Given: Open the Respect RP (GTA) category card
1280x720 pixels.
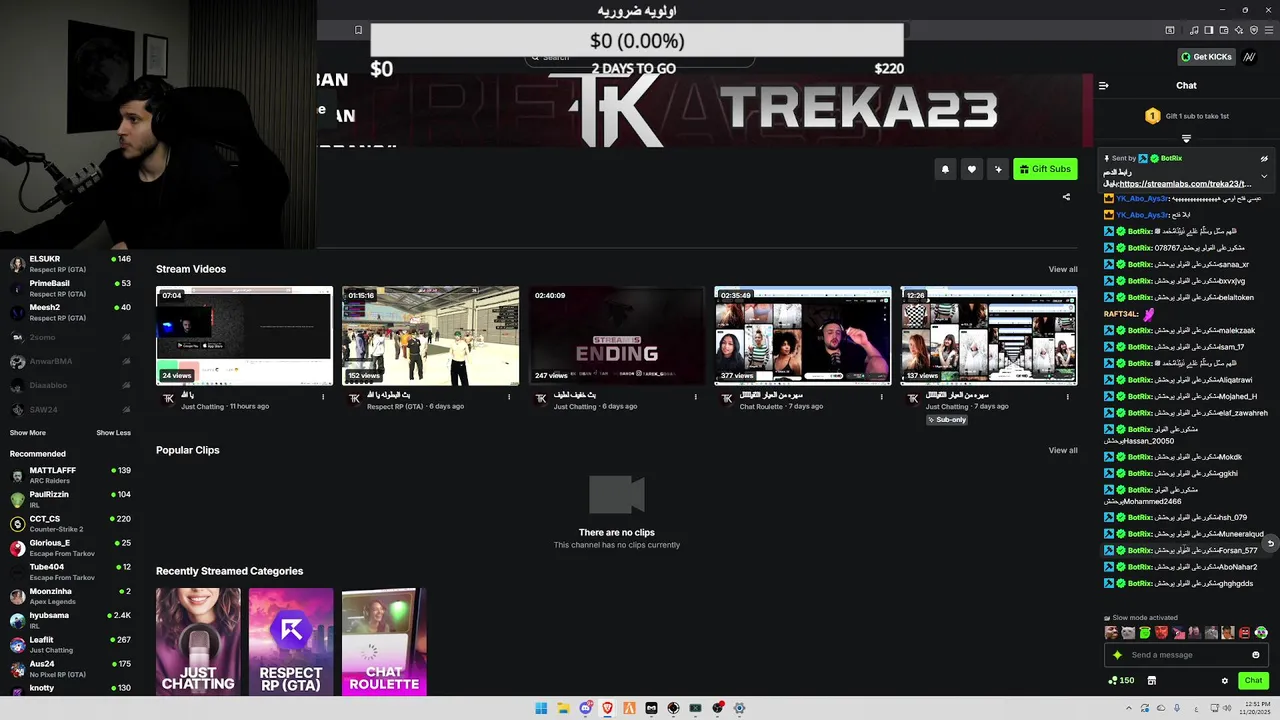Looking at the screenshot, I should (291, 641).
